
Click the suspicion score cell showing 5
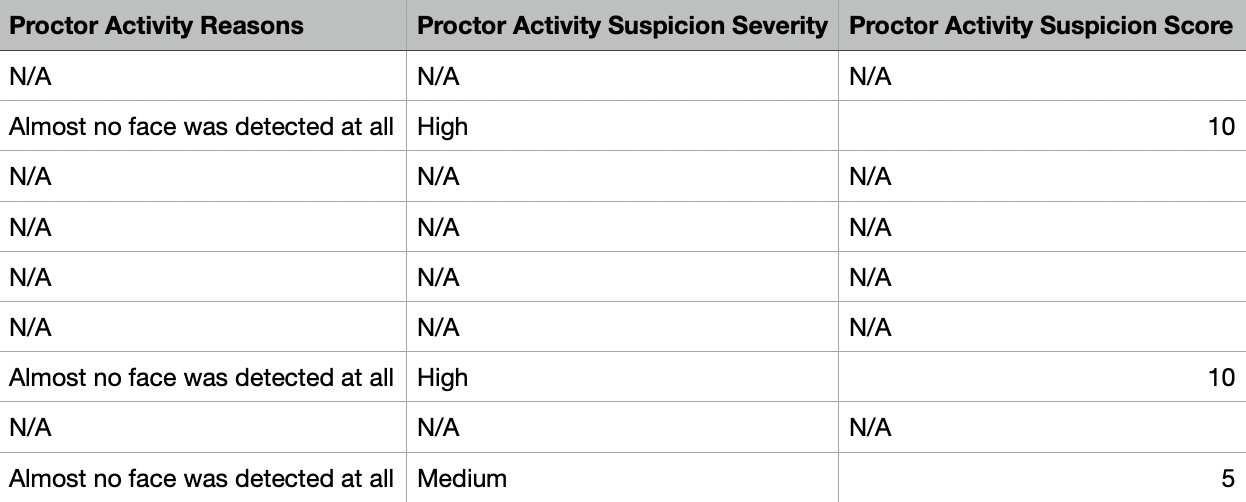[x=1227, y=478]
